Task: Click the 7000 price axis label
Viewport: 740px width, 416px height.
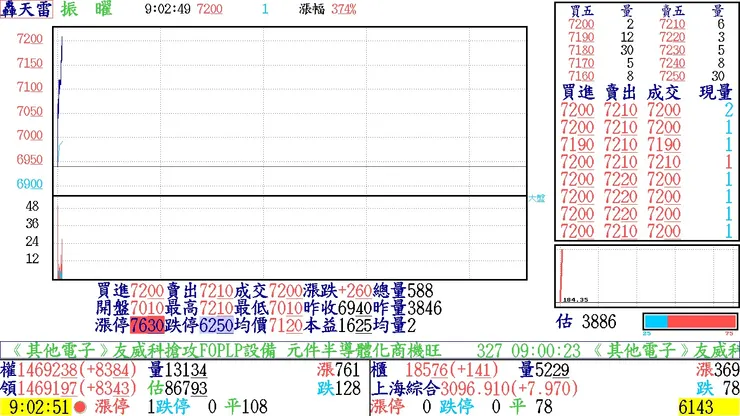Action: tap(29, 136)
